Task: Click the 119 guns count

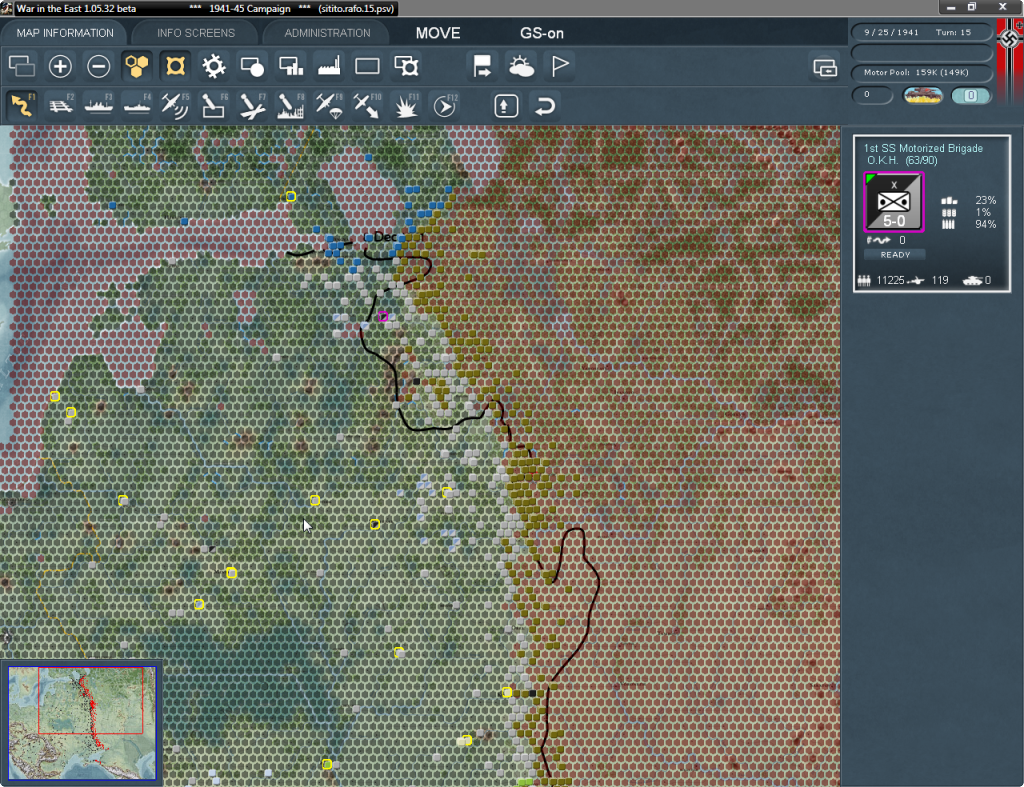Action: 940,280
